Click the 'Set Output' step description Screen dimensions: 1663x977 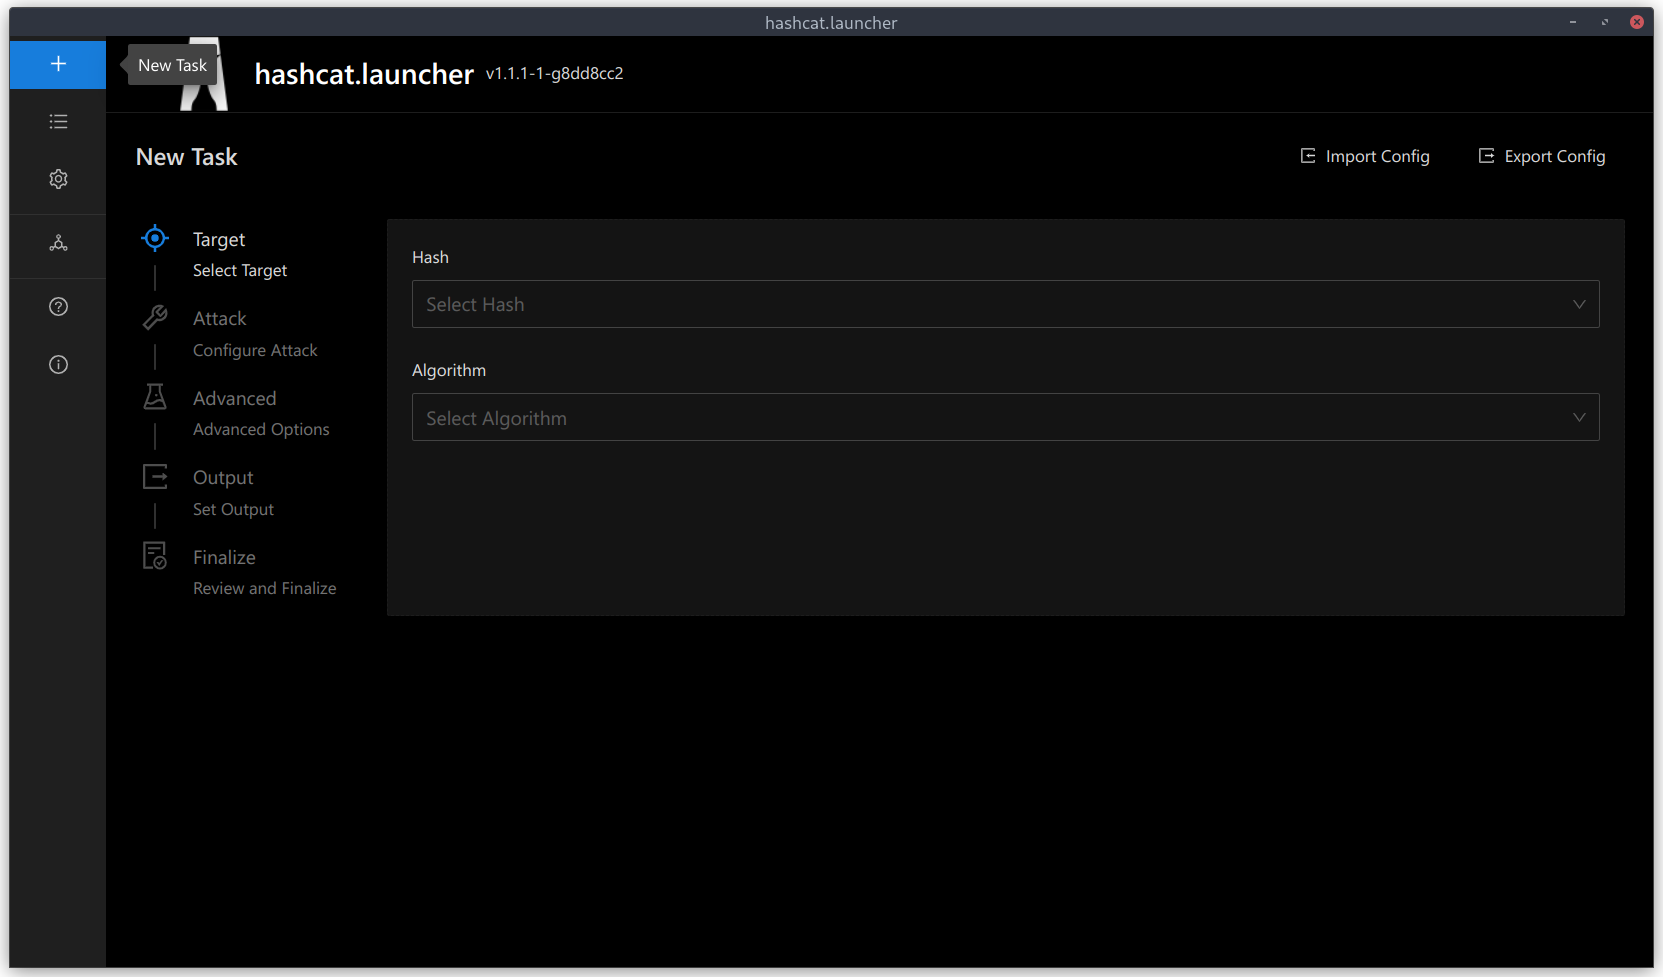pyautogui.click(x=233, y=509)
